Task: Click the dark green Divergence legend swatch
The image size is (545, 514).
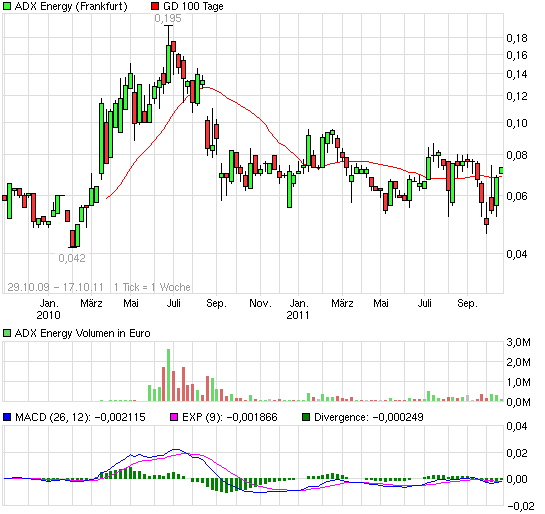Action: (306, 417)
